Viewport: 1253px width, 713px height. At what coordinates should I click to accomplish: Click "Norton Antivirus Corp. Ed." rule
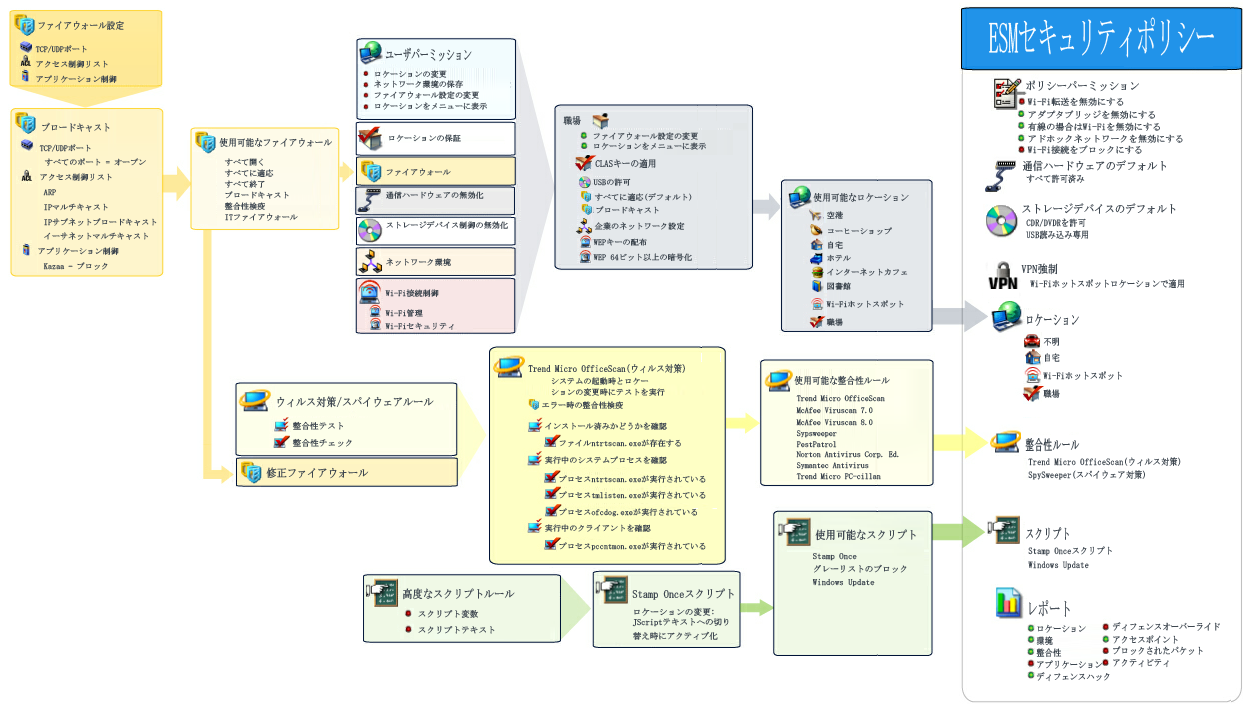tap(847, 455)
